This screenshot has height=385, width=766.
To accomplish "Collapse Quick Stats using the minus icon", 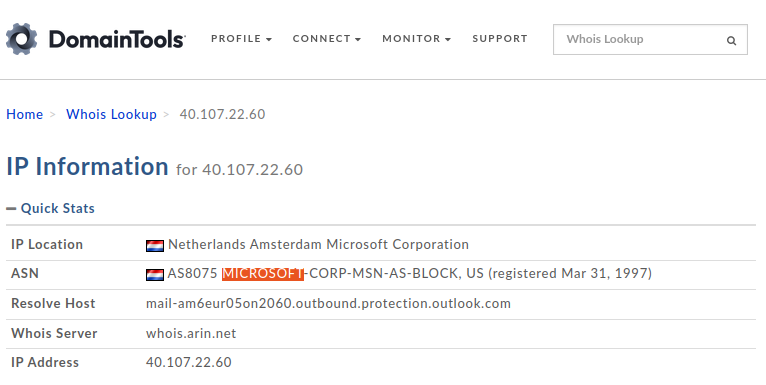I will coord(11,209).
